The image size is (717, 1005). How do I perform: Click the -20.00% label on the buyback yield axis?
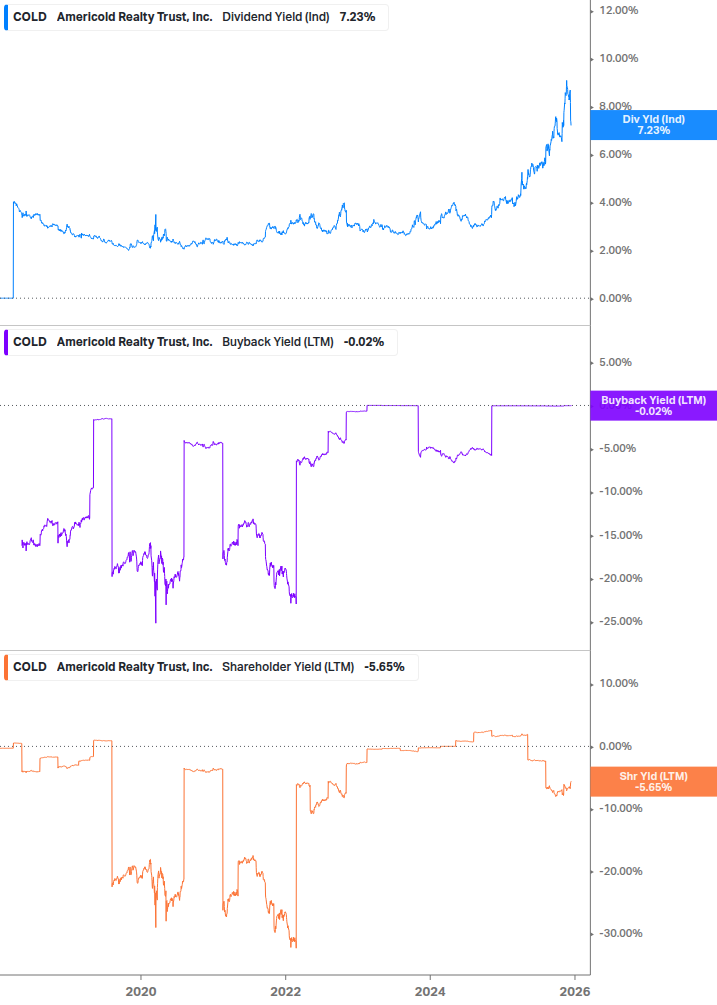[x=620, y=579]
